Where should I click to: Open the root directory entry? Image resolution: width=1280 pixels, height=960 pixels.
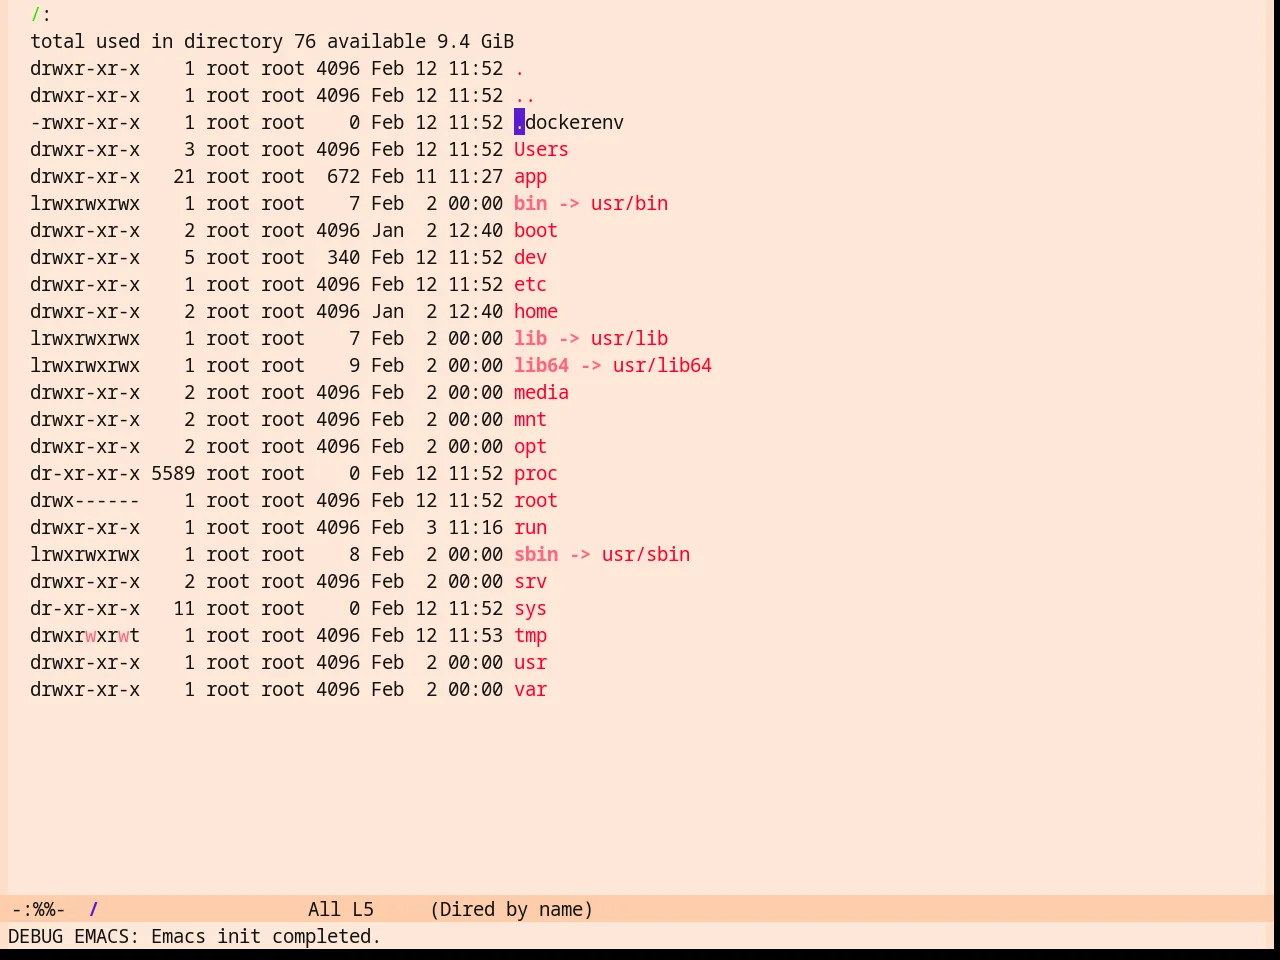coord(536,501)
